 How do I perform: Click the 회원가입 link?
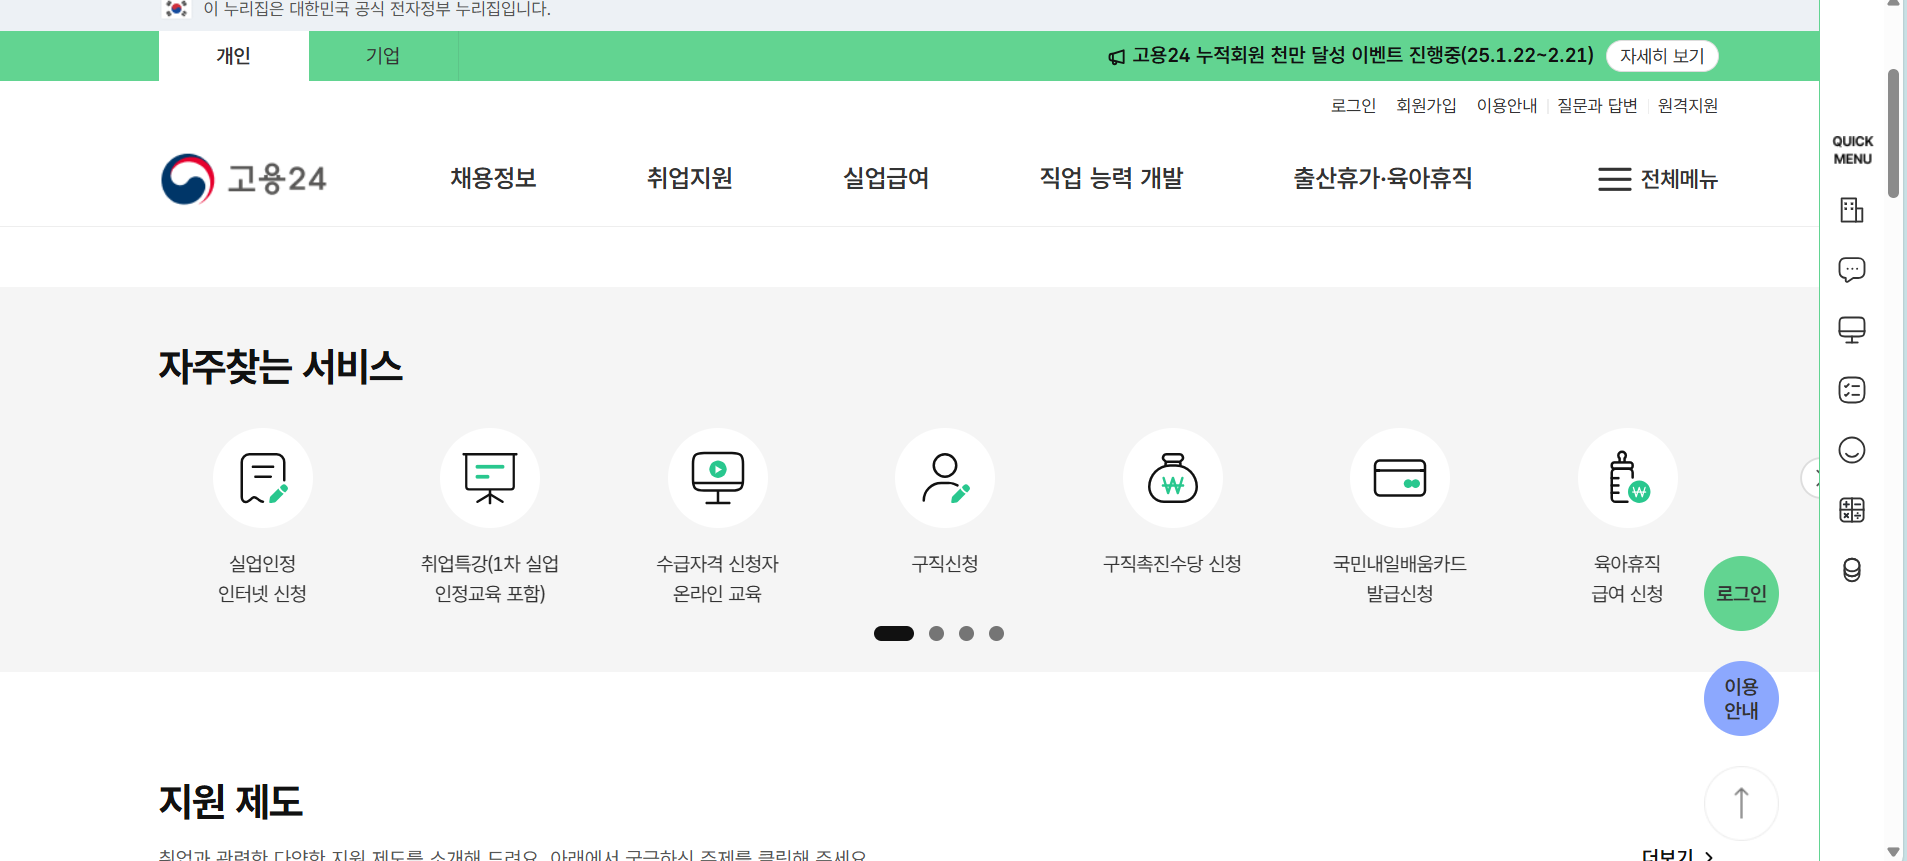click(x=1426, y=105)
